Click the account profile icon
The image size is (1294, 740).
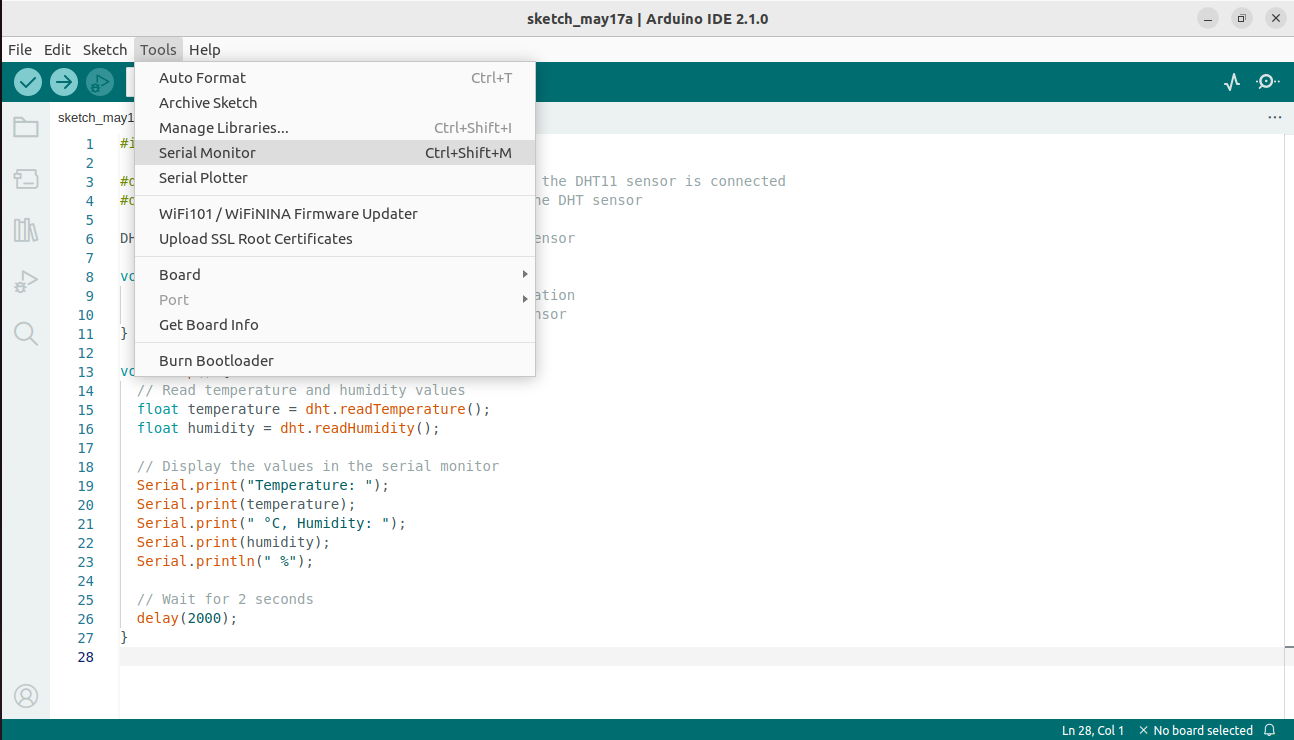coord(26,696)
